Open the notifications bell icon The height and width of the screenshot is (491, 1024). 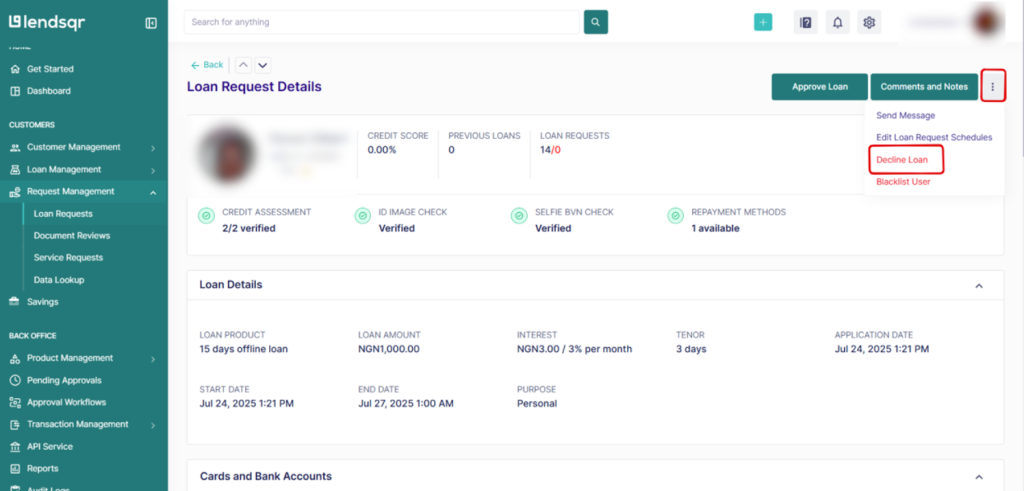(838, 22)
